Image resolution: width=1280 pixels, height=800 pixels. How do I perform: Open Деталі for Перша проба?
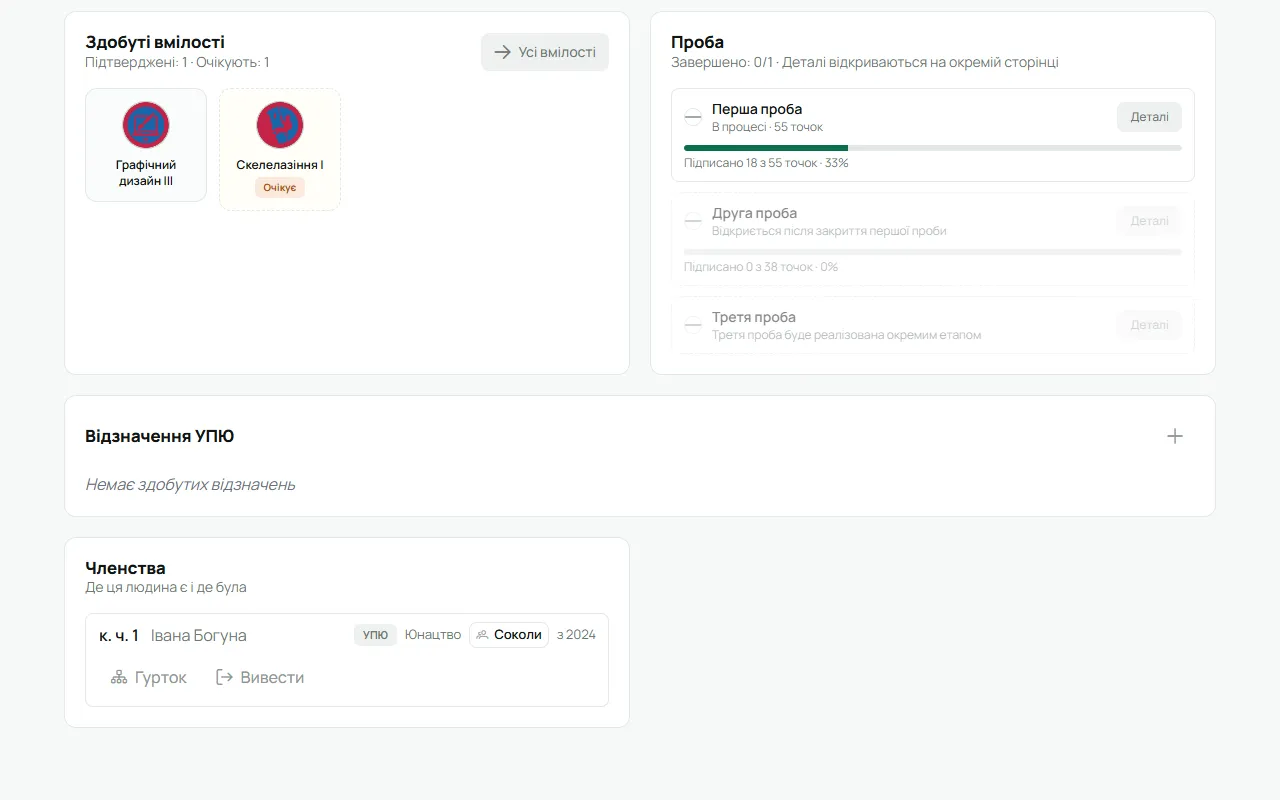point(1149,117)
